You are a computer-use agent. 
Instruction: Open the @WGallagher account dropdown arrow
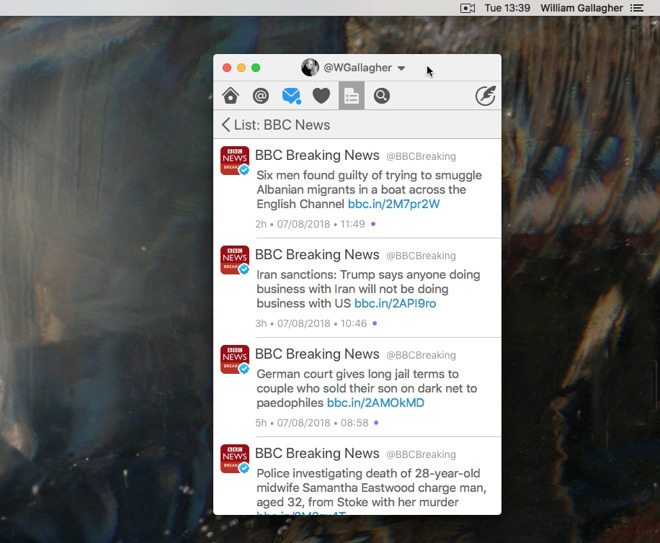pyautogui.click(x=402, y=68)
